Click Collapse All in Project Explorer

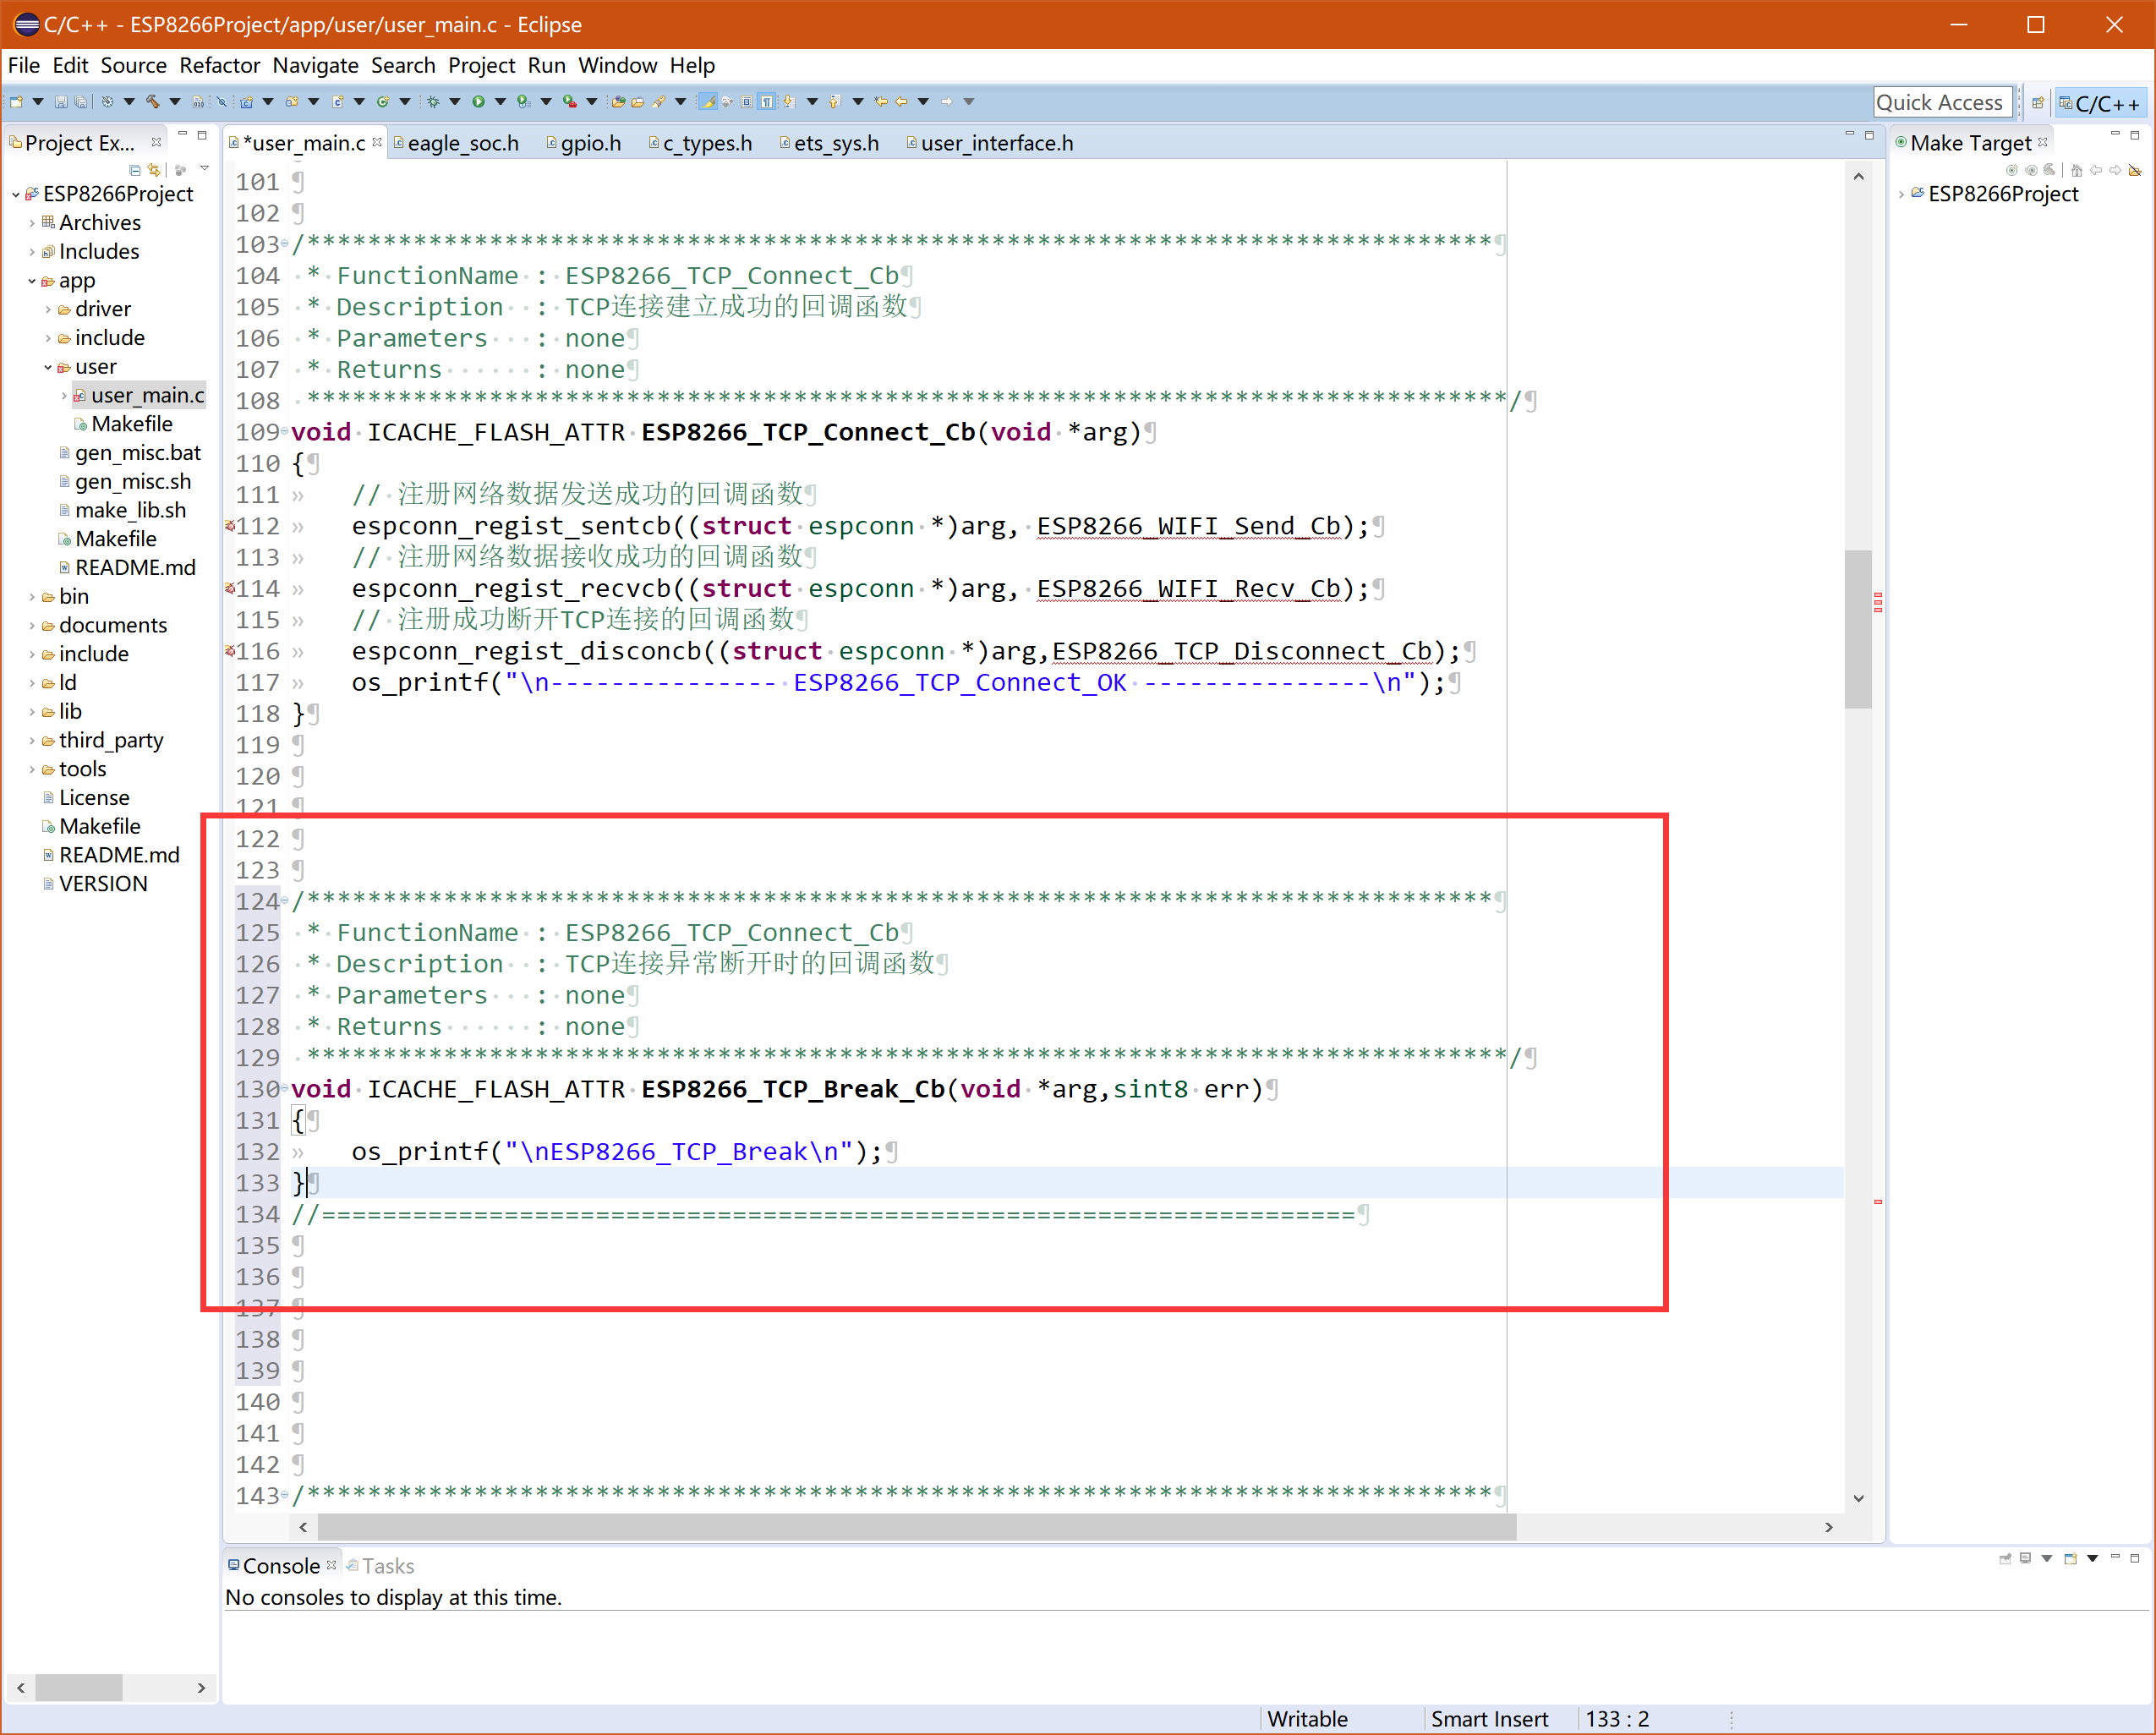pos(135,169)
